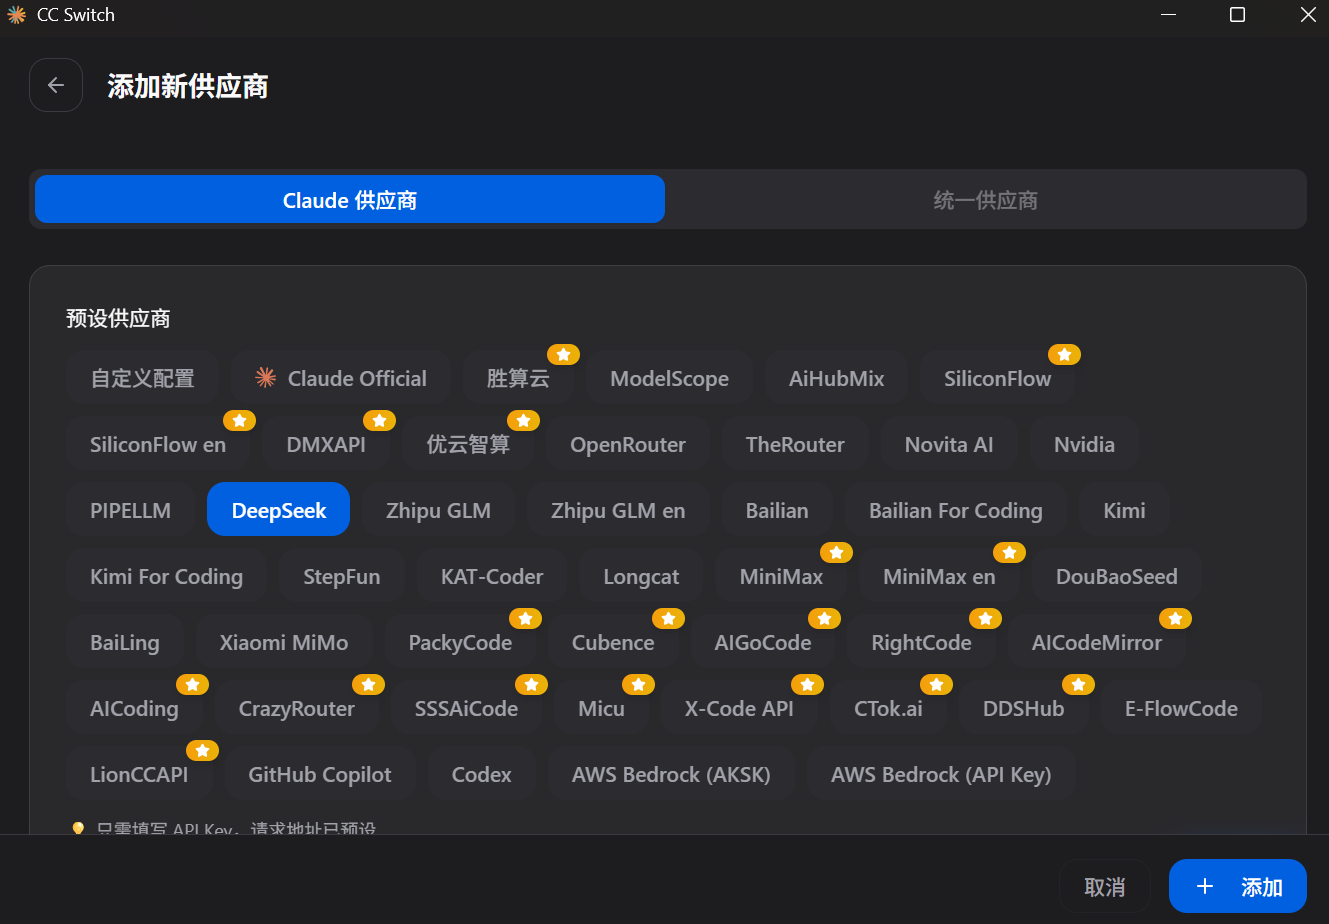Screen dimensions: 1329x924
Task: Pick the AWS Bedrock (API Key) preset
Action: point(941,774)
